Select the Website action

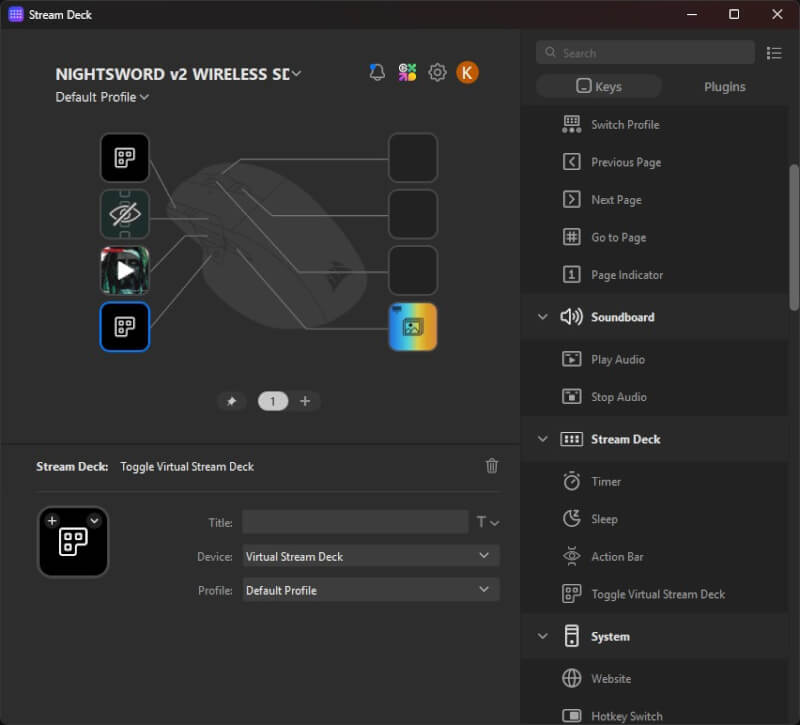pyautogui.click(x=654, y=679)
